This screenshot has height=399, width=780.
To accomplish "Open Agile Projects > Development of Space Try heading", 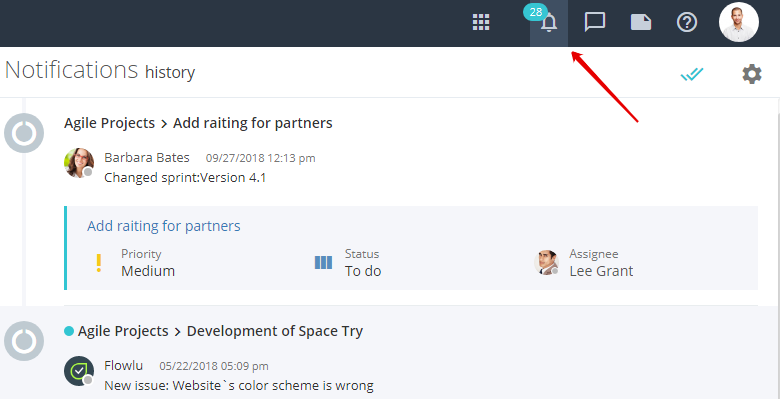I will pos(220,331).
